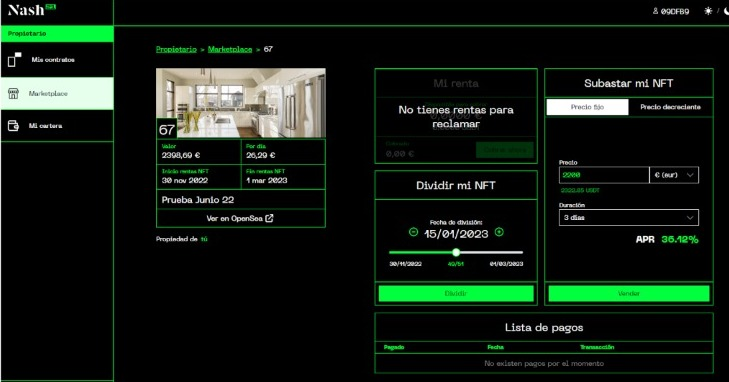
Task: Click the Dividir button
Action: point(456,293)
